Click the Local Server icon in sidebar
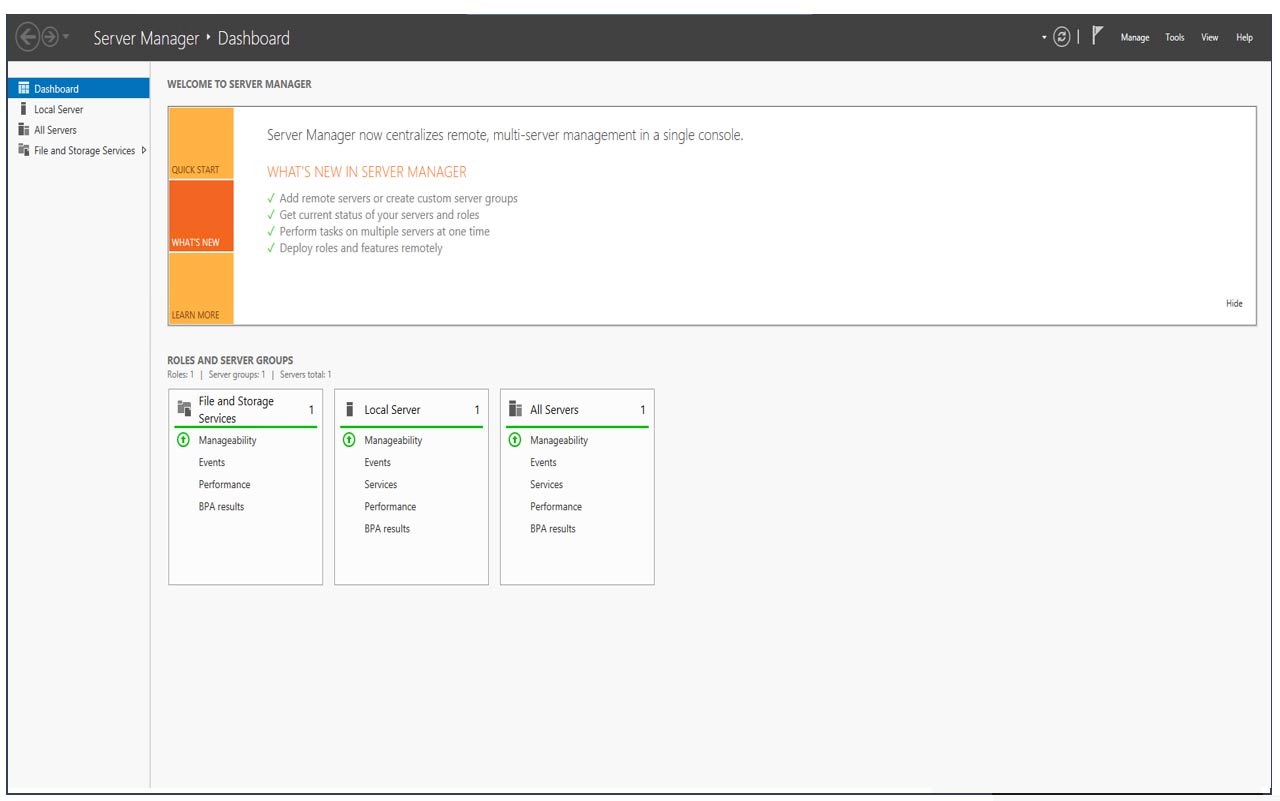The image size is (1280, 801). pos(23,109)
